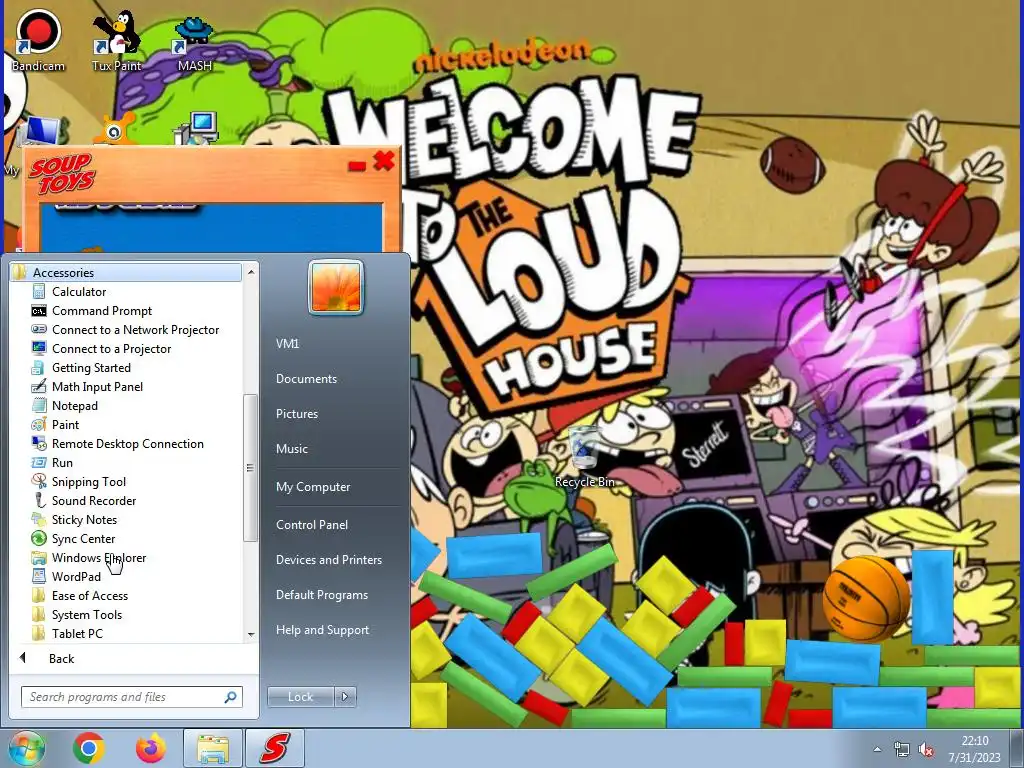This screenshot has height=768, width=1024.
Task: Open File Explorer from the taskbar
Action: tap(213, 748)
